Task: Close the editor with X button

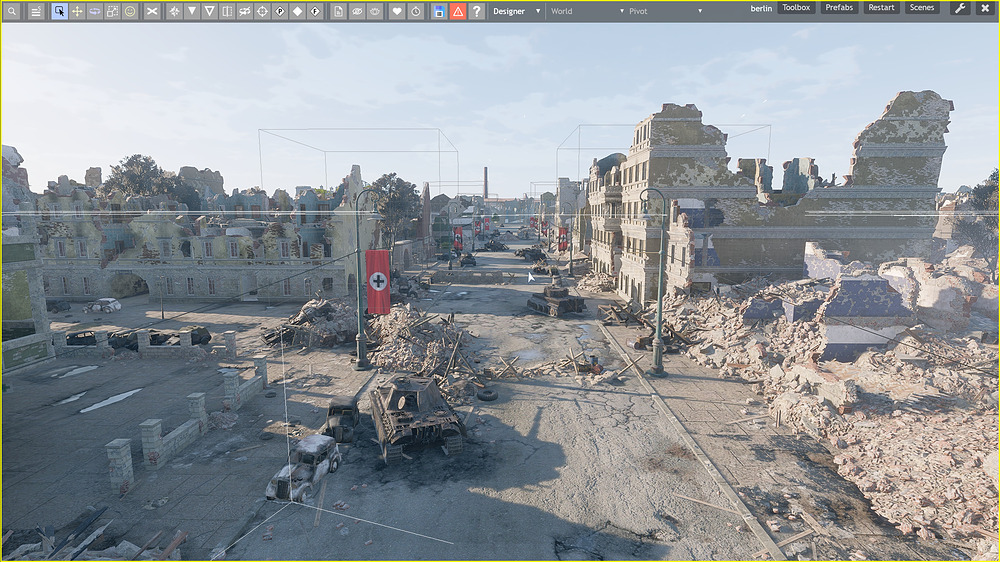Action: (985, 8)
